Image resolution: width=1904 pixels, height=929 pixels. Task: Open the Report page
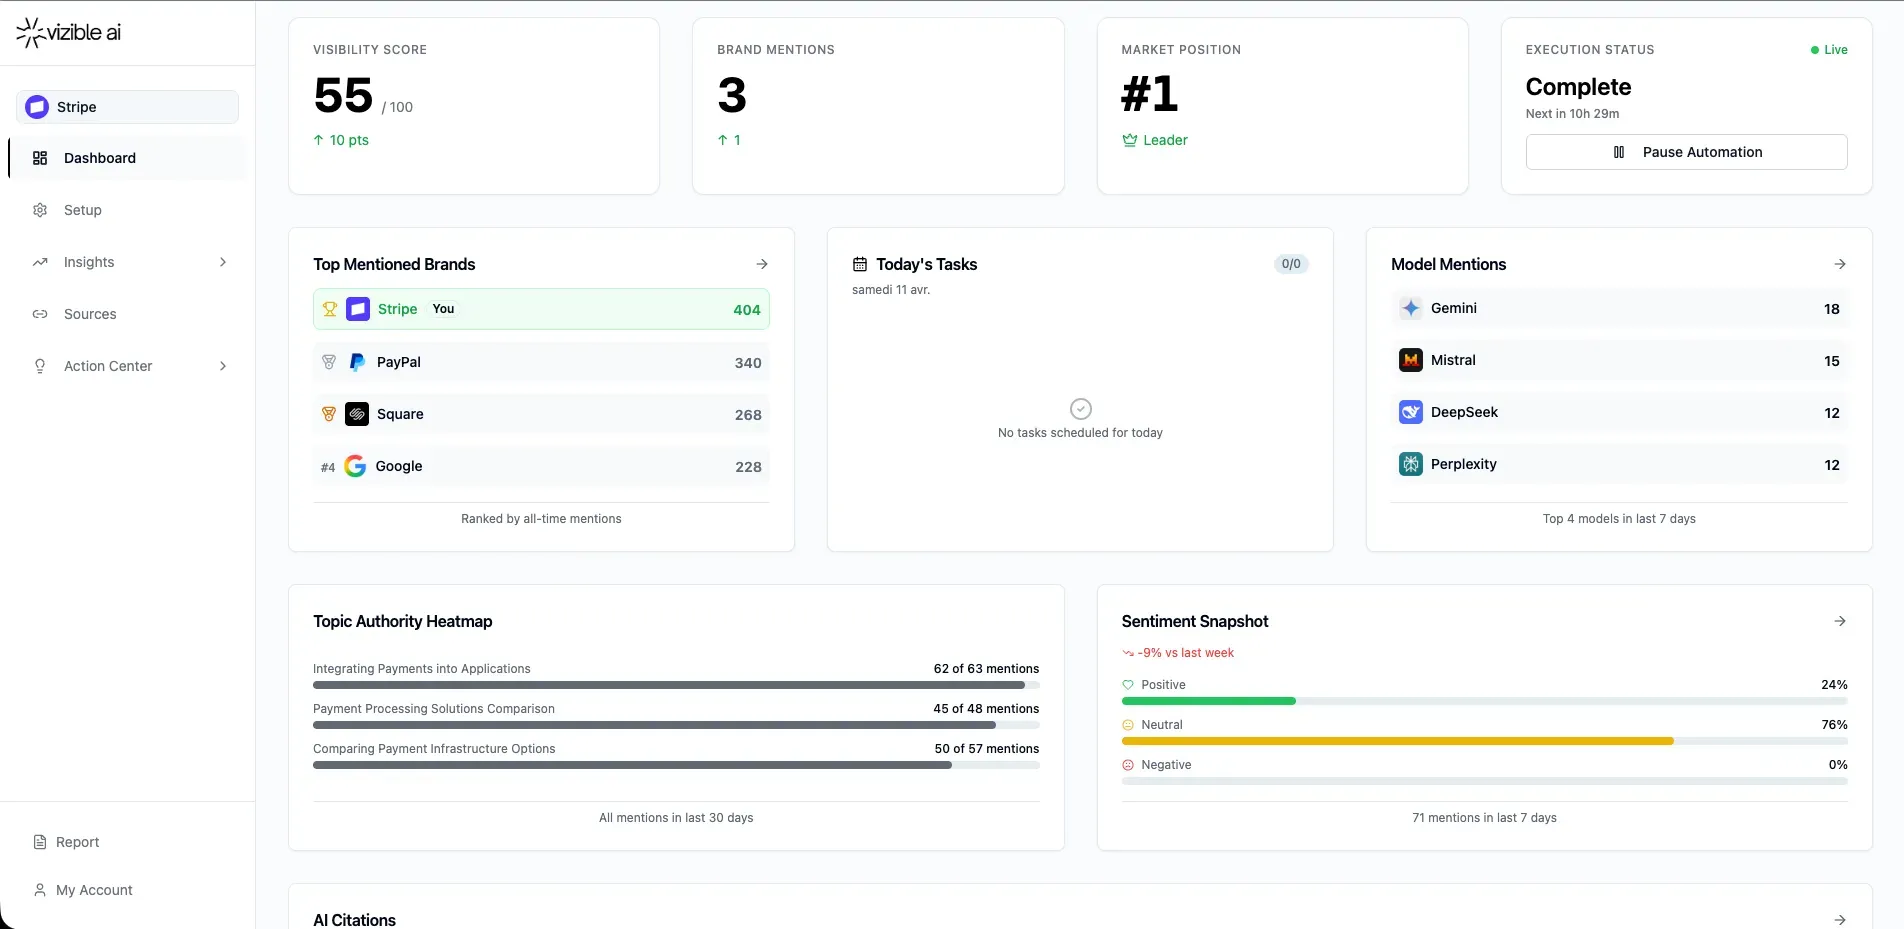coord(77,842)
